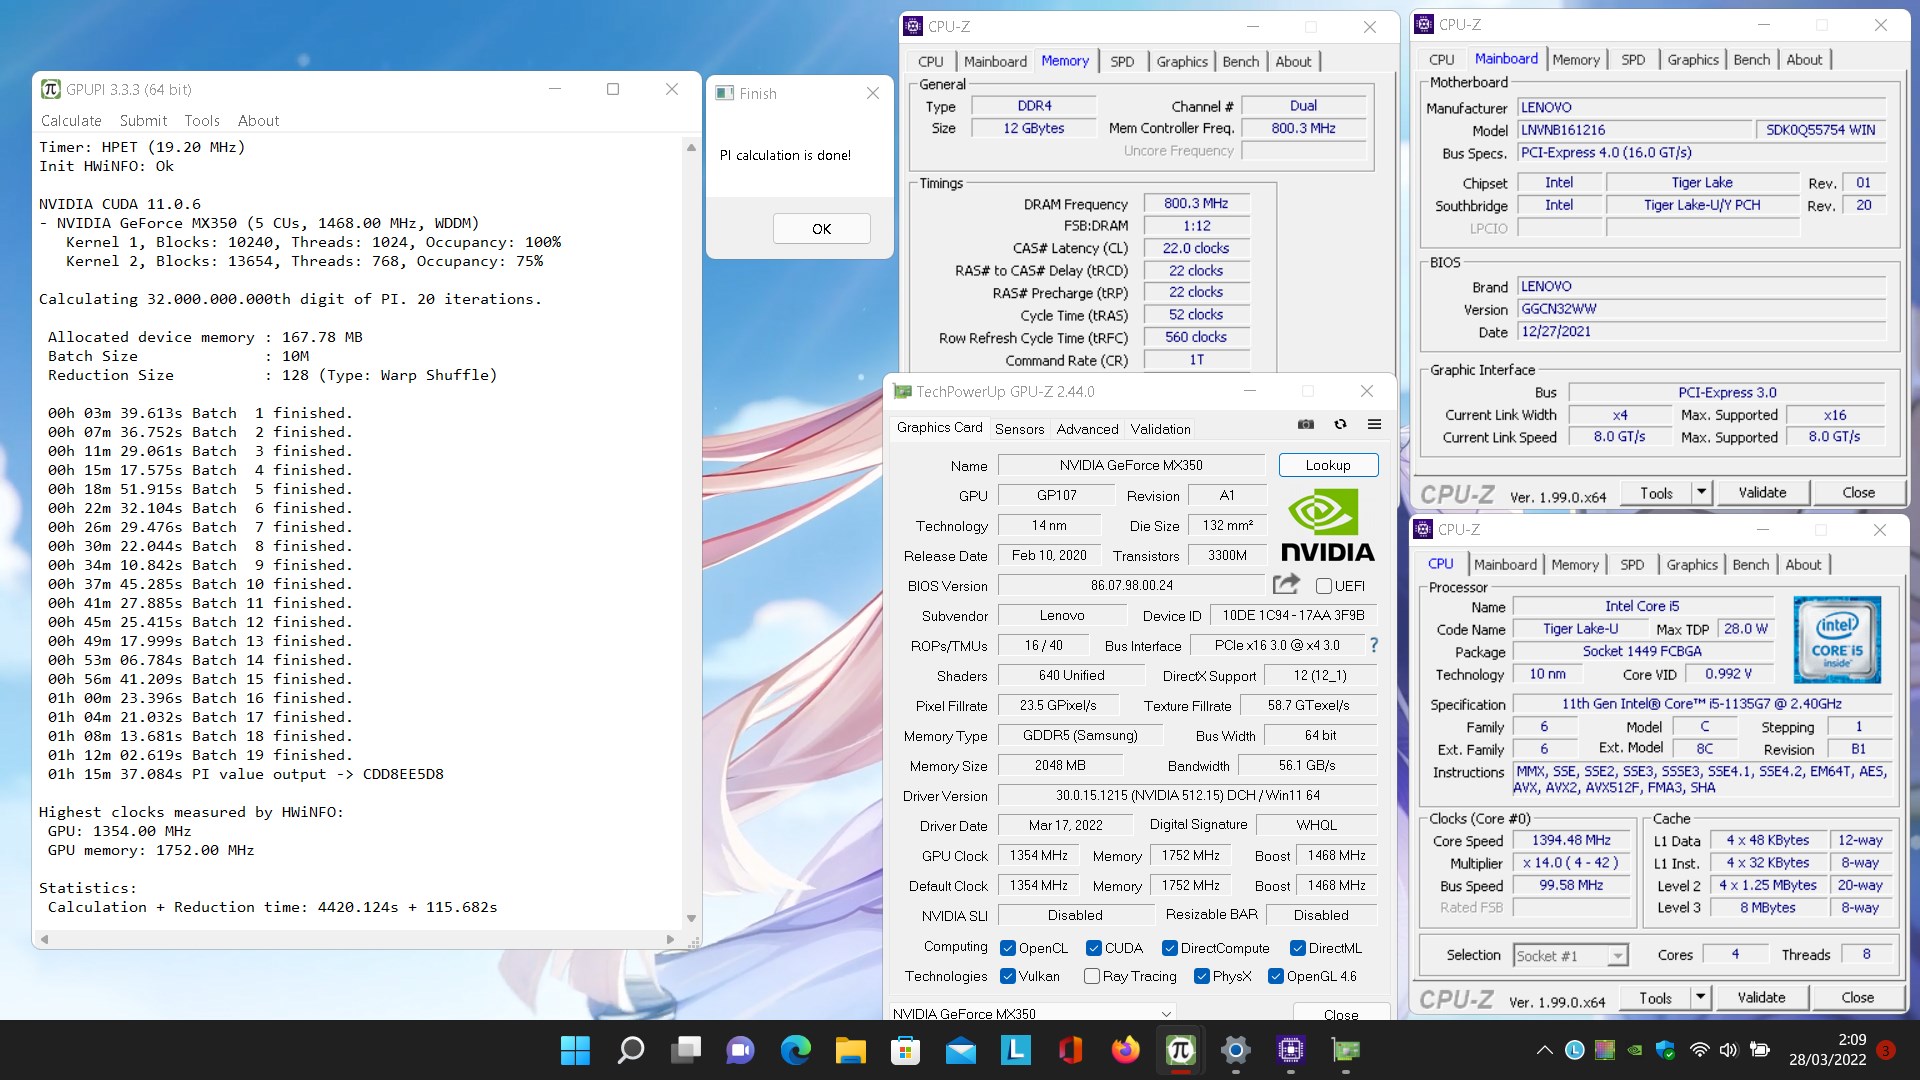Screen dimensions: 1920x1080
Task: Toggle the UEFI checkbox in GPU-Z
Action: pos(1324,586)
